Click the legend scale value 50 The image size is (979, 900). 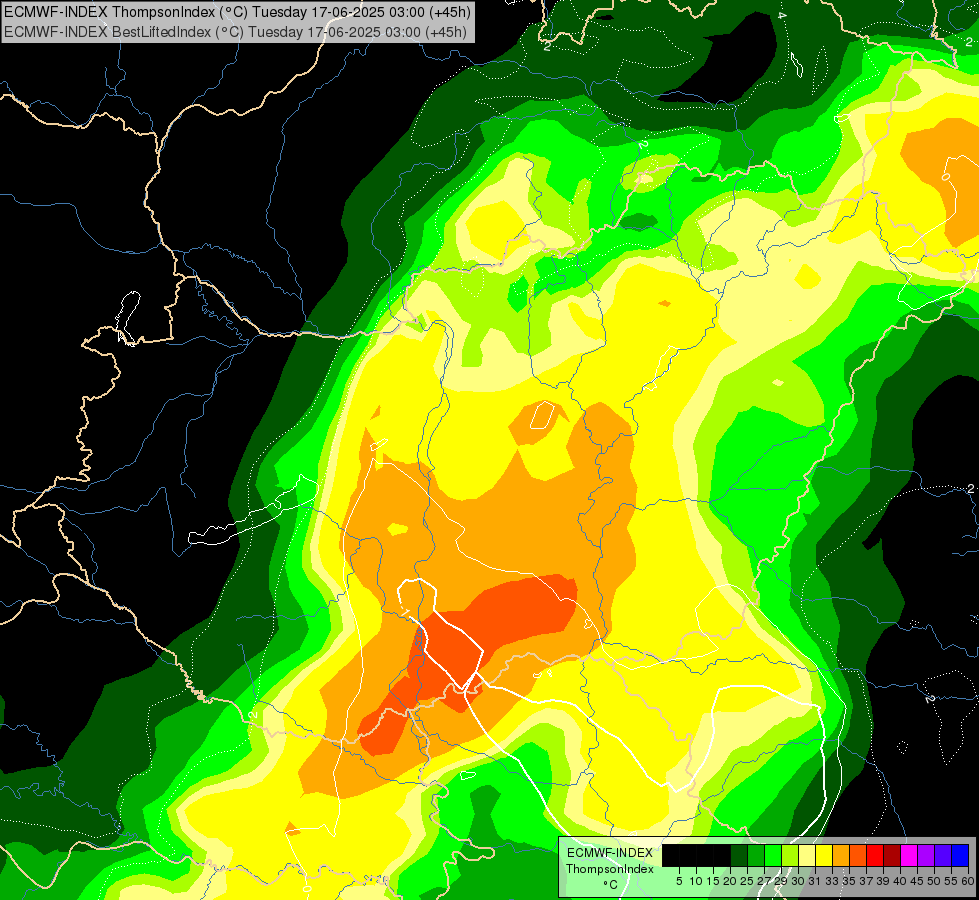pos(934,881)
